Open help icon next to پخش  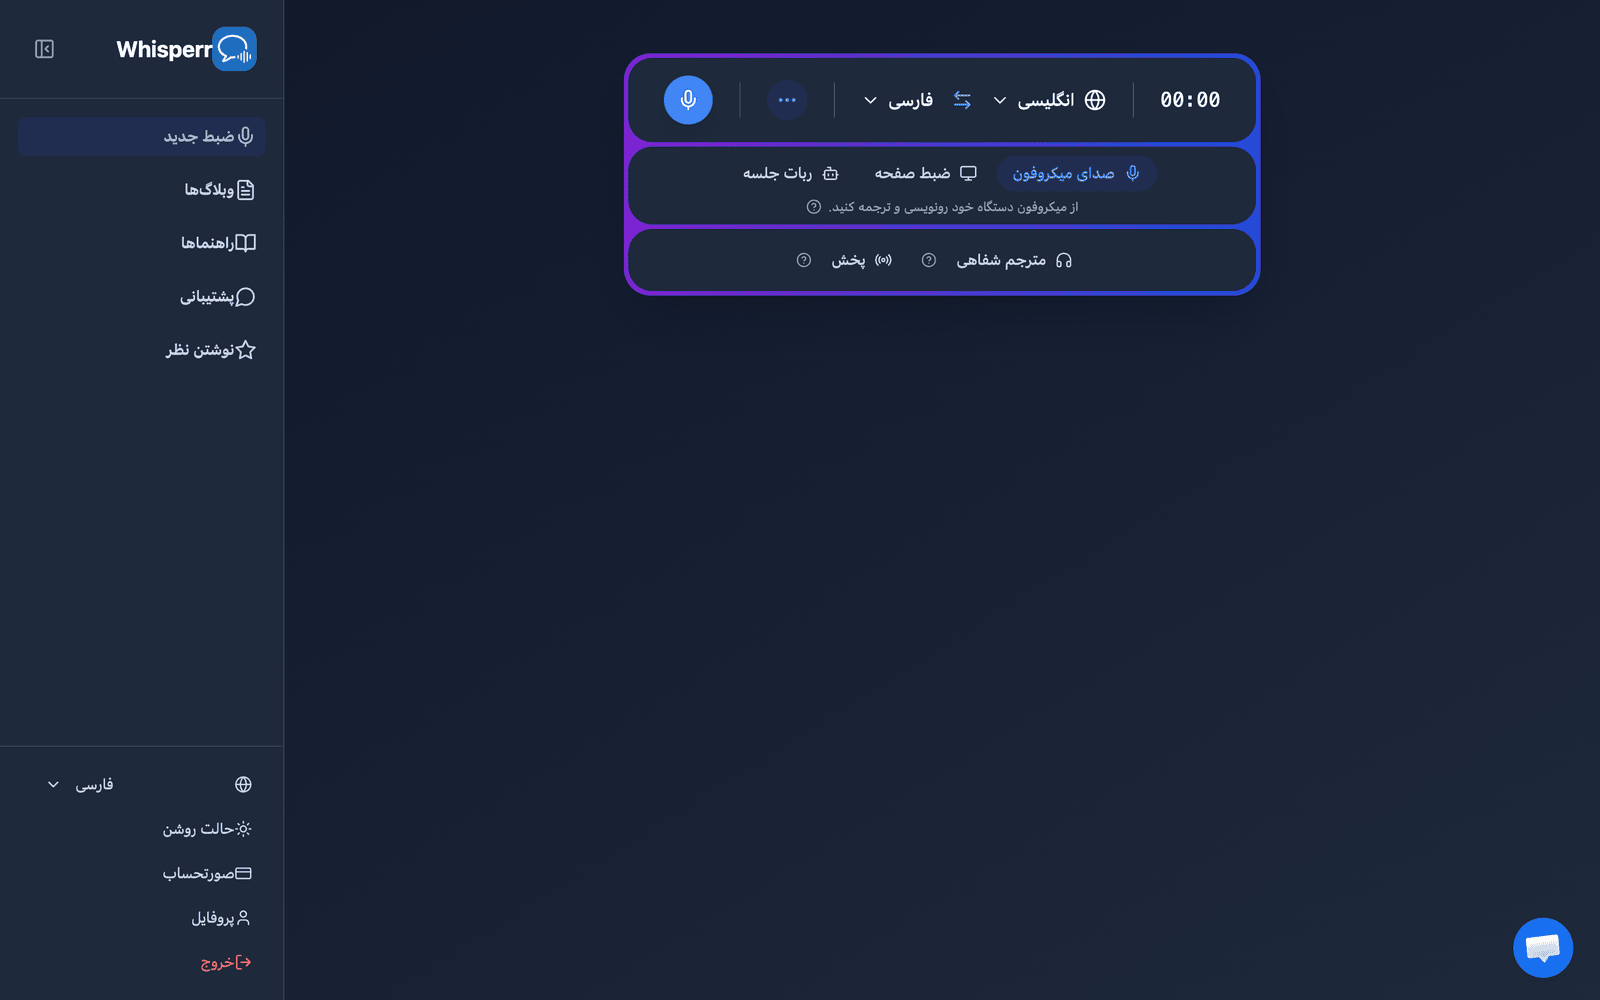[804, 260]
